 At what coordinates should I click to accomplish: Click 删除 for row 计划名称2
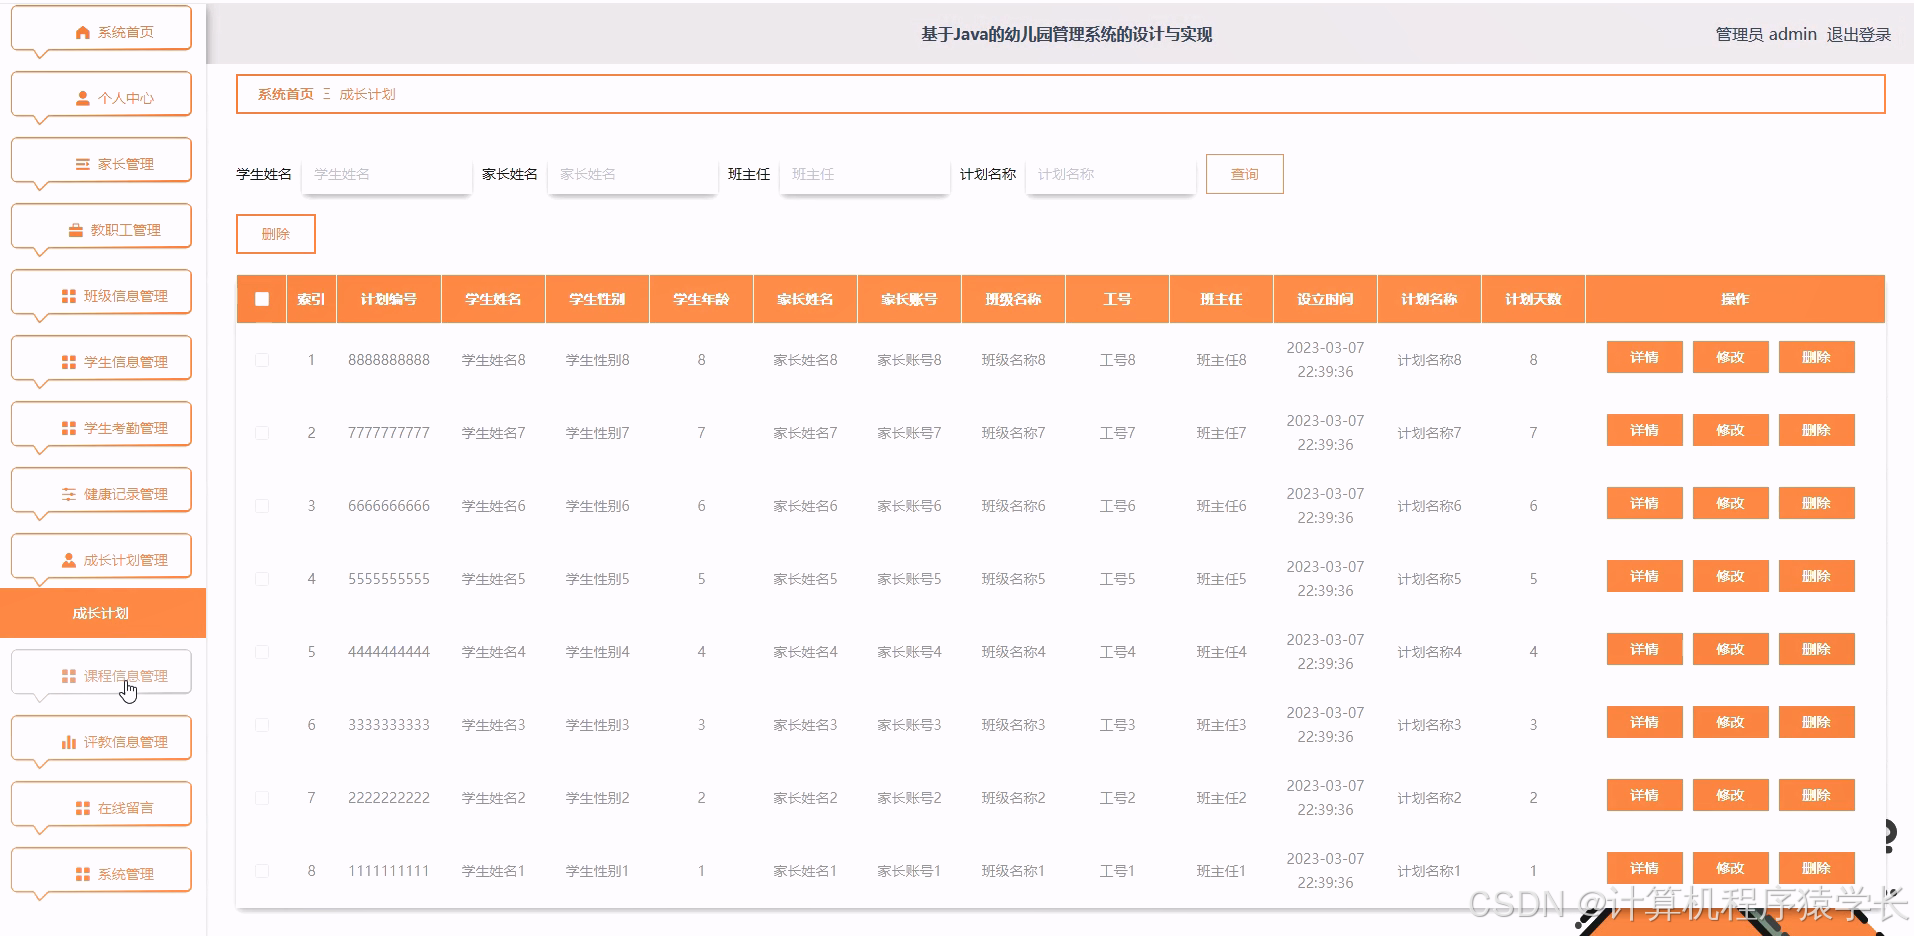(1816, 795)
